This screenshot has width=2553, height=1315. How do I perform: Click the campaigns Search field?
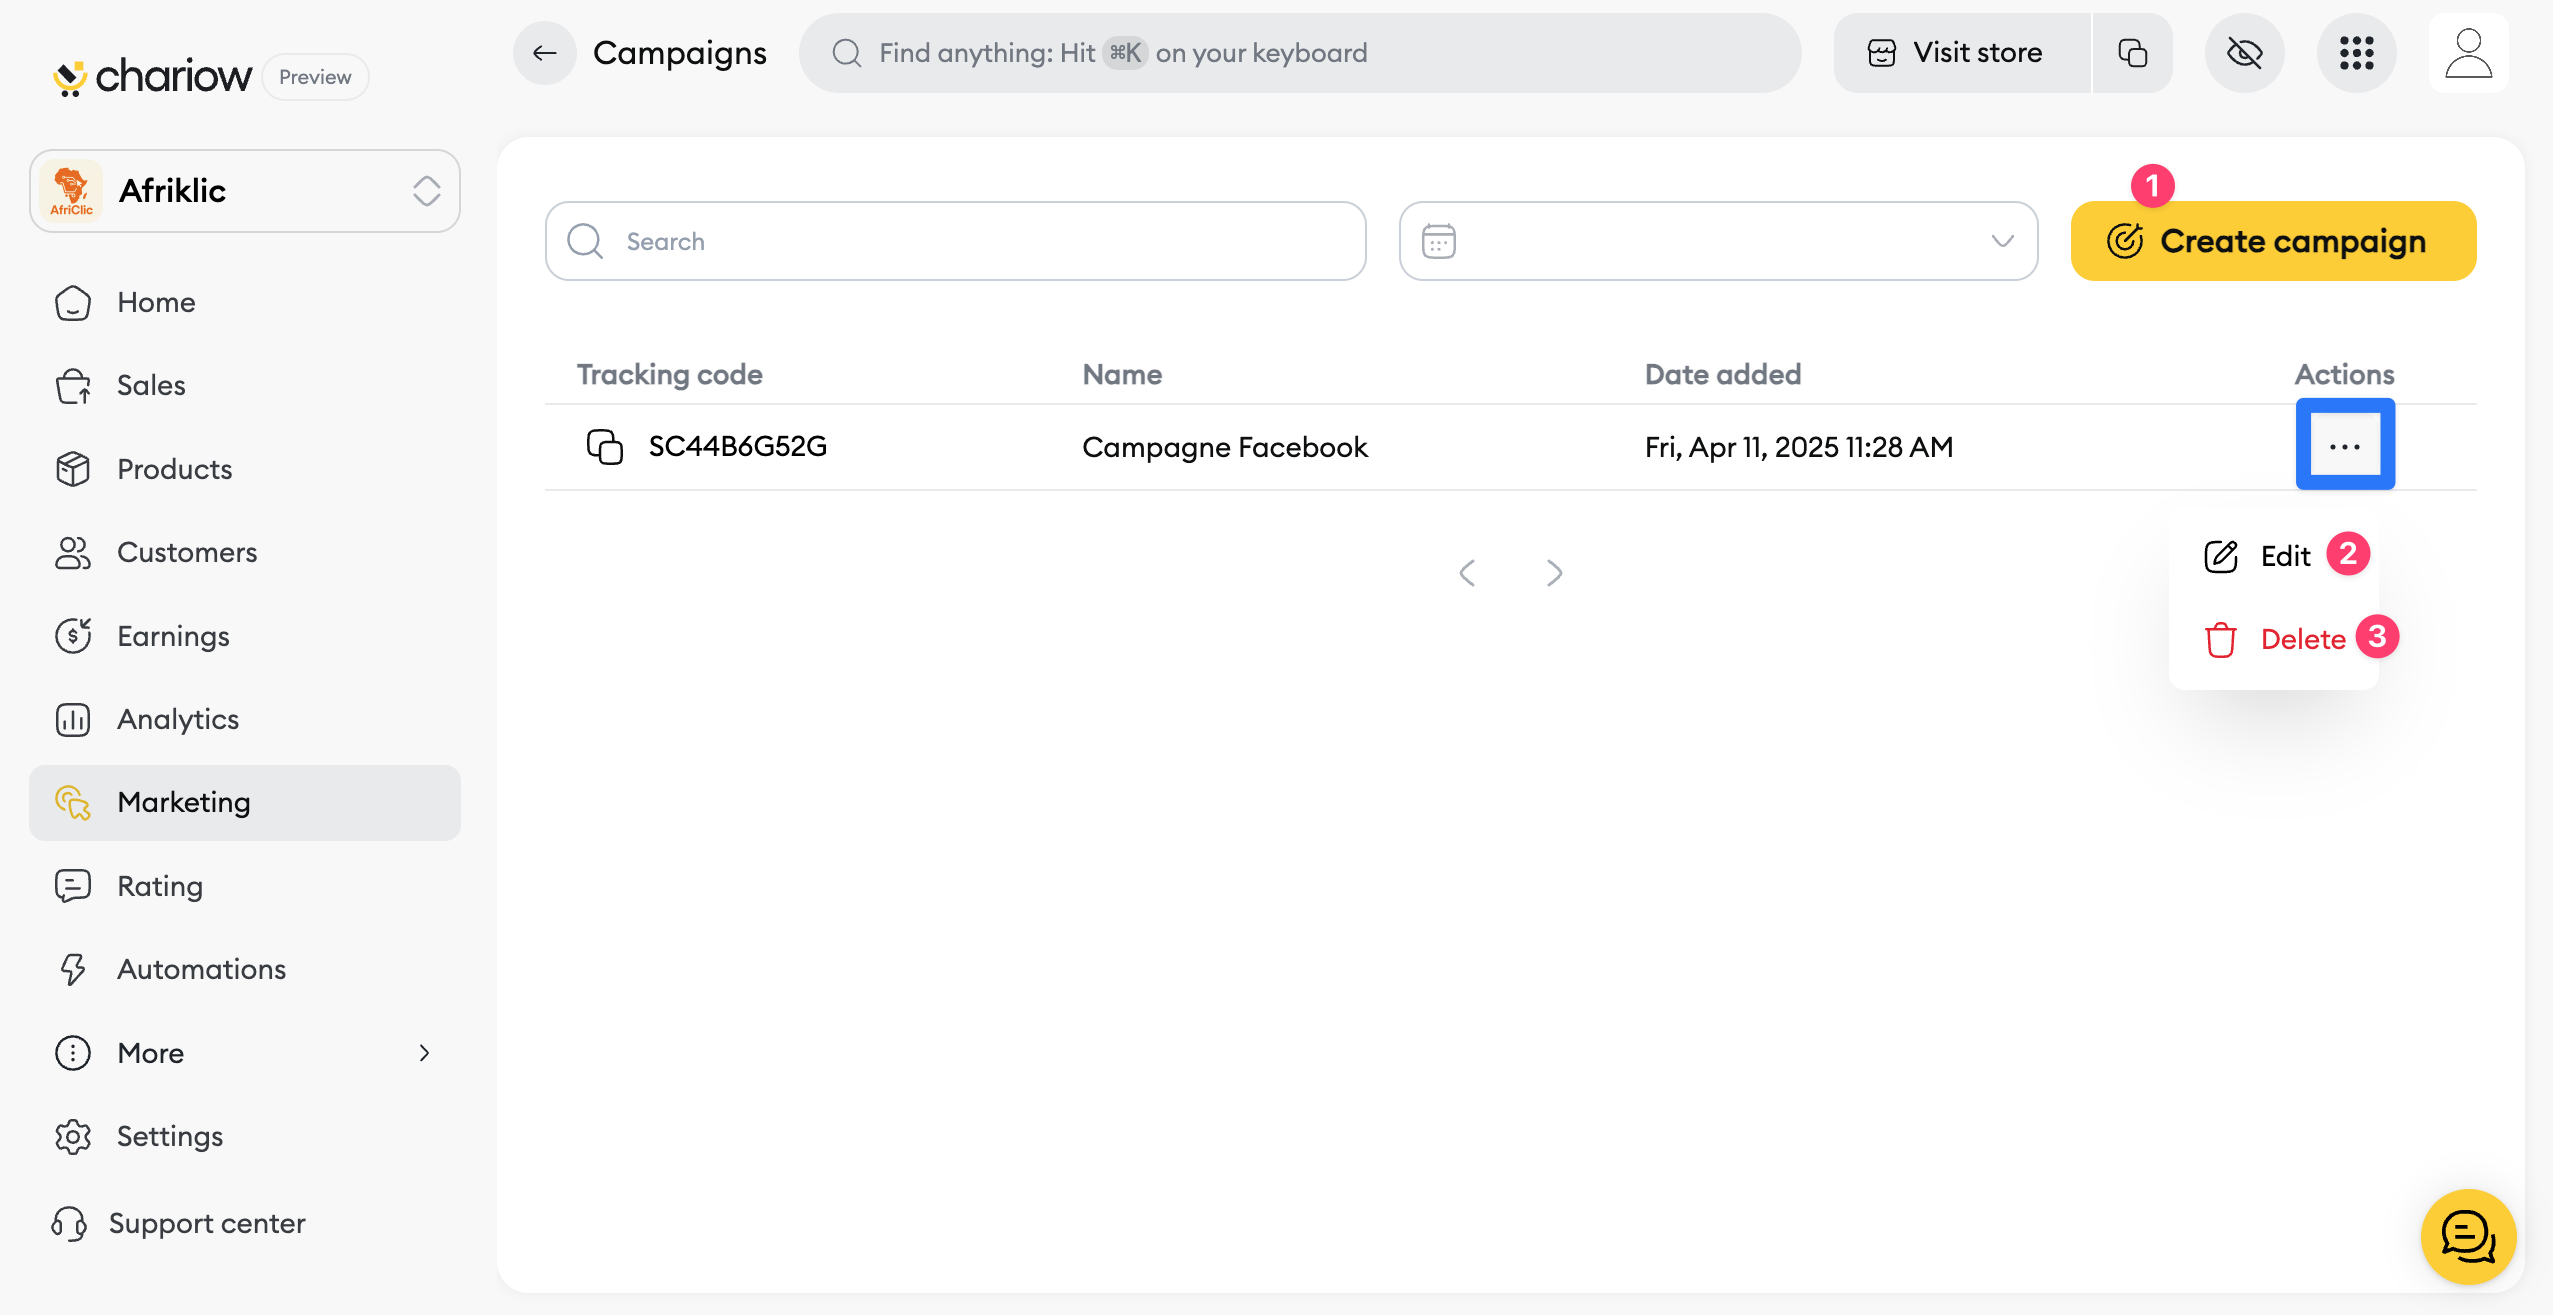click(955, 241)
